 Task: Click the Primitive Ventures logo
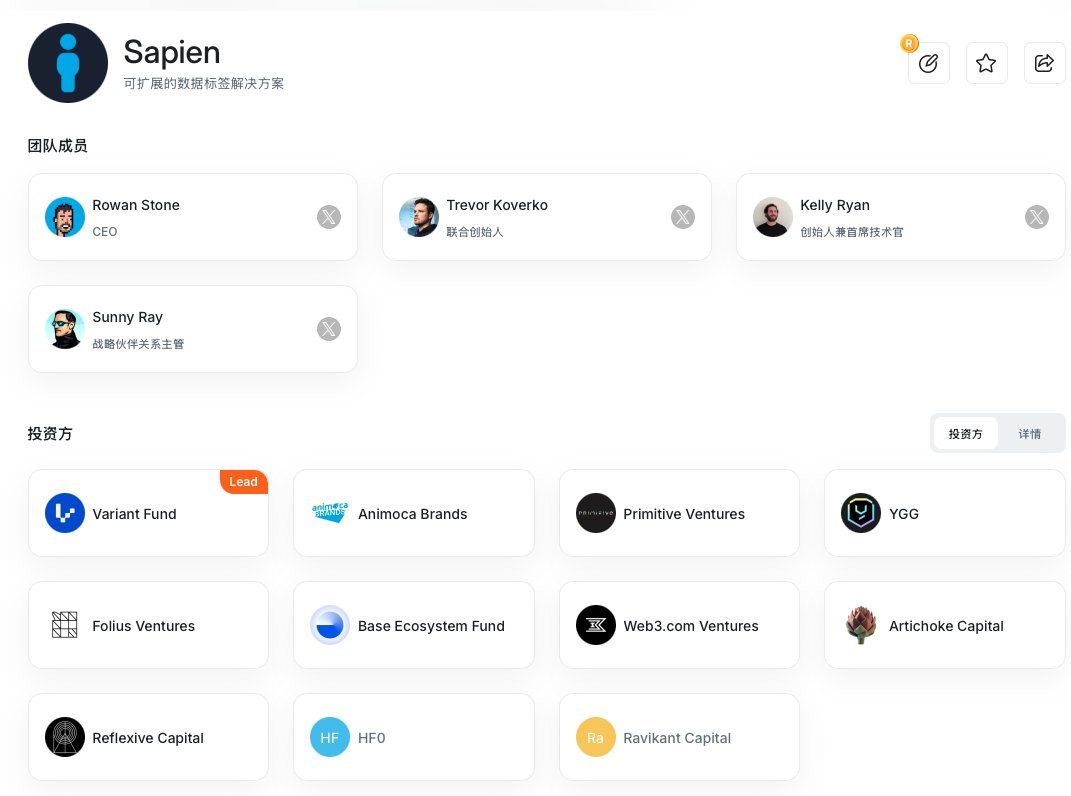point(596,513)
